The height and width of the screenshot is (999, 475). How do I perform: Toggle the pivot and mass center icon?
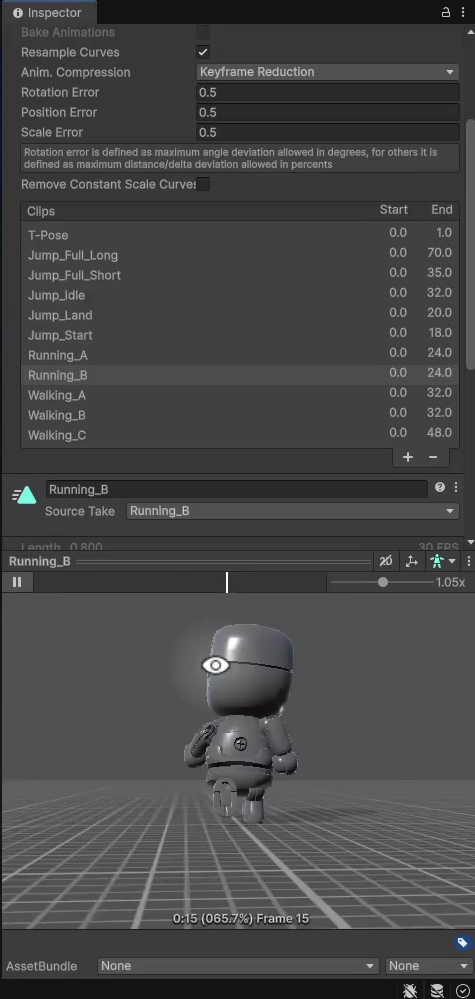(411, 561)
